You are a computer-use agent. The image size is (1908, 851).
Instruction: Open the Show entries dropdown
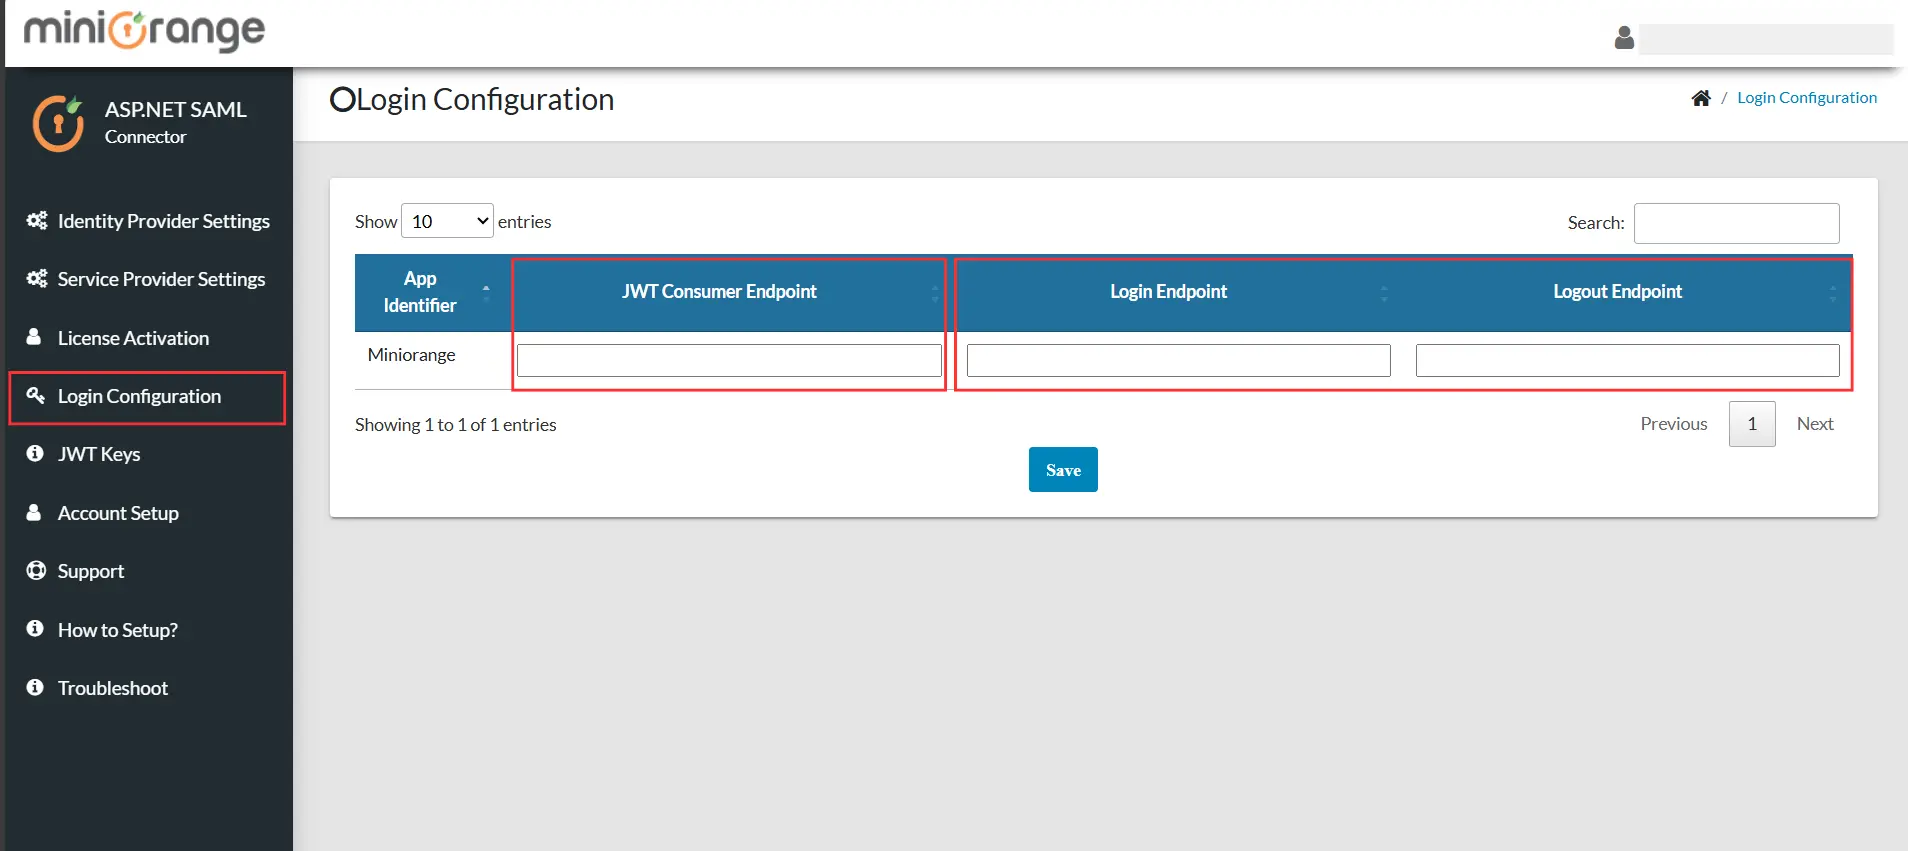point(447,221)
